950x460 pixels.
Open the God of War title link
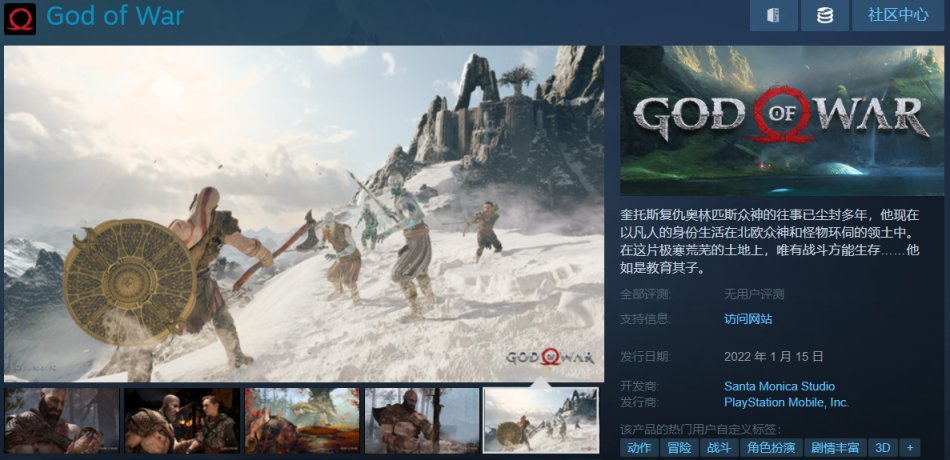point(115,16)
